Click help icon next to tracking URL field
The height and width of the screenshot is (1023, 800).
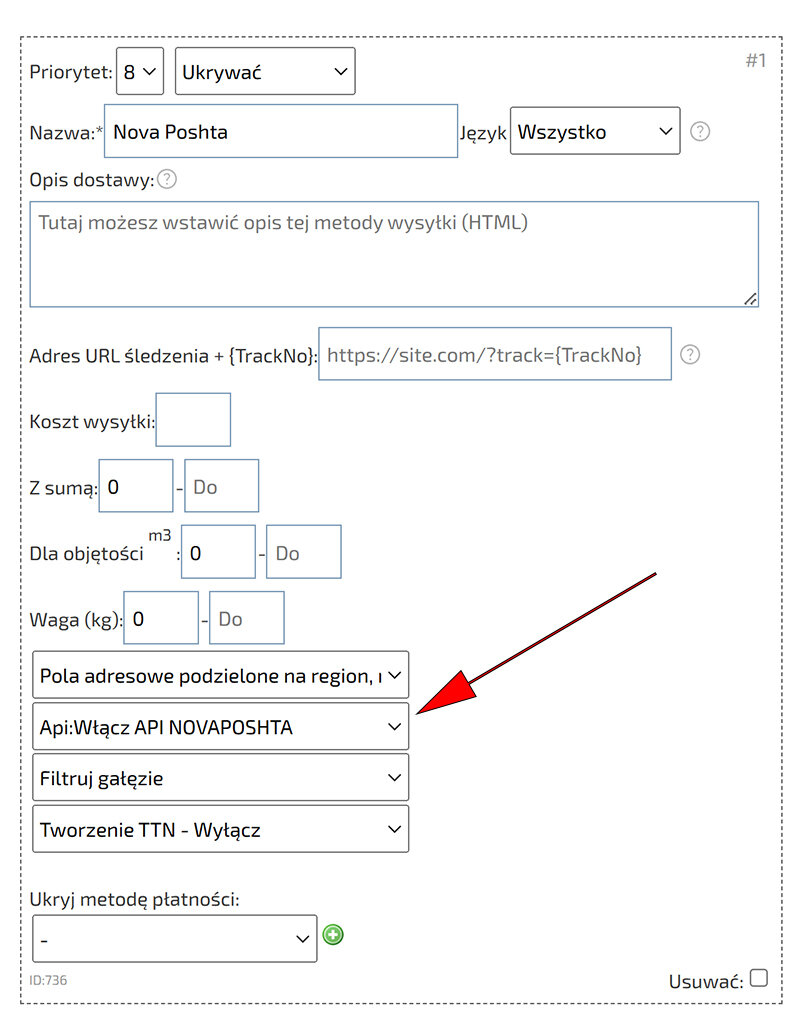(x=689, y=354)
